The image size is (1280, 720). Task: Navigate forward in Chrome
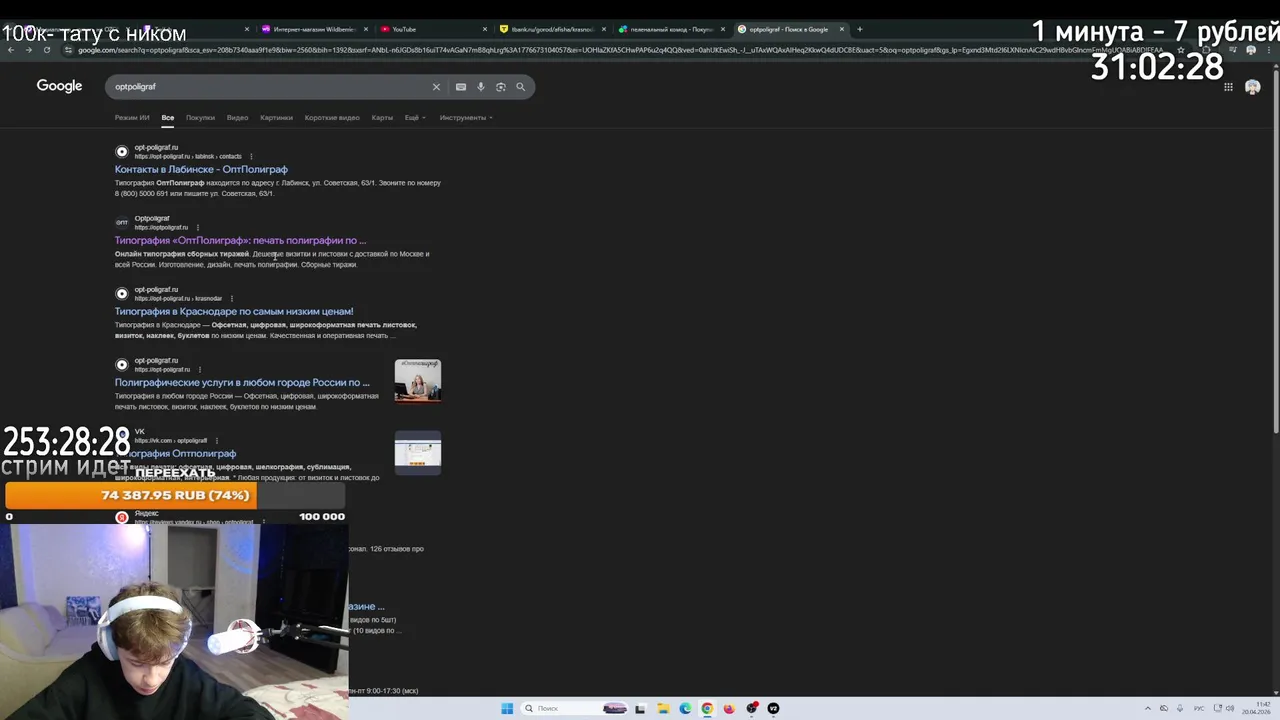(x=28, y=50)
